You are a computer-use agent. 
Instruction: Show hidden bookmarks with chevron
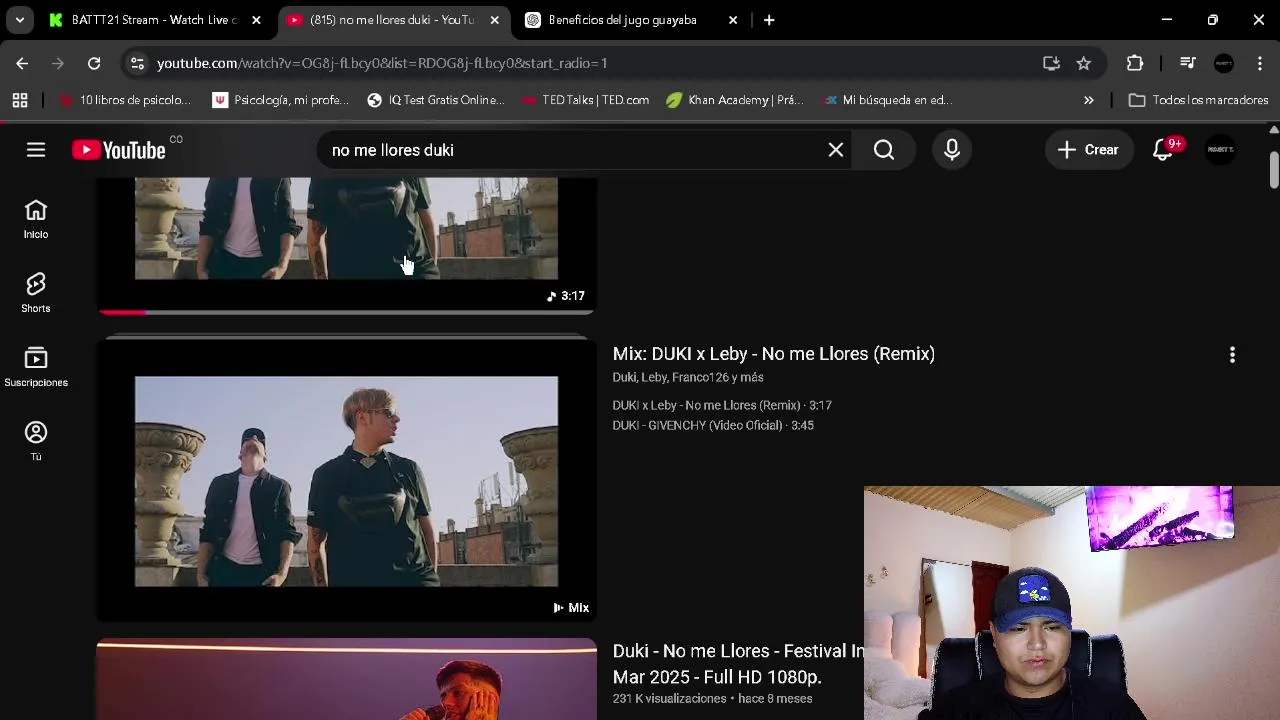point(1088,100)
